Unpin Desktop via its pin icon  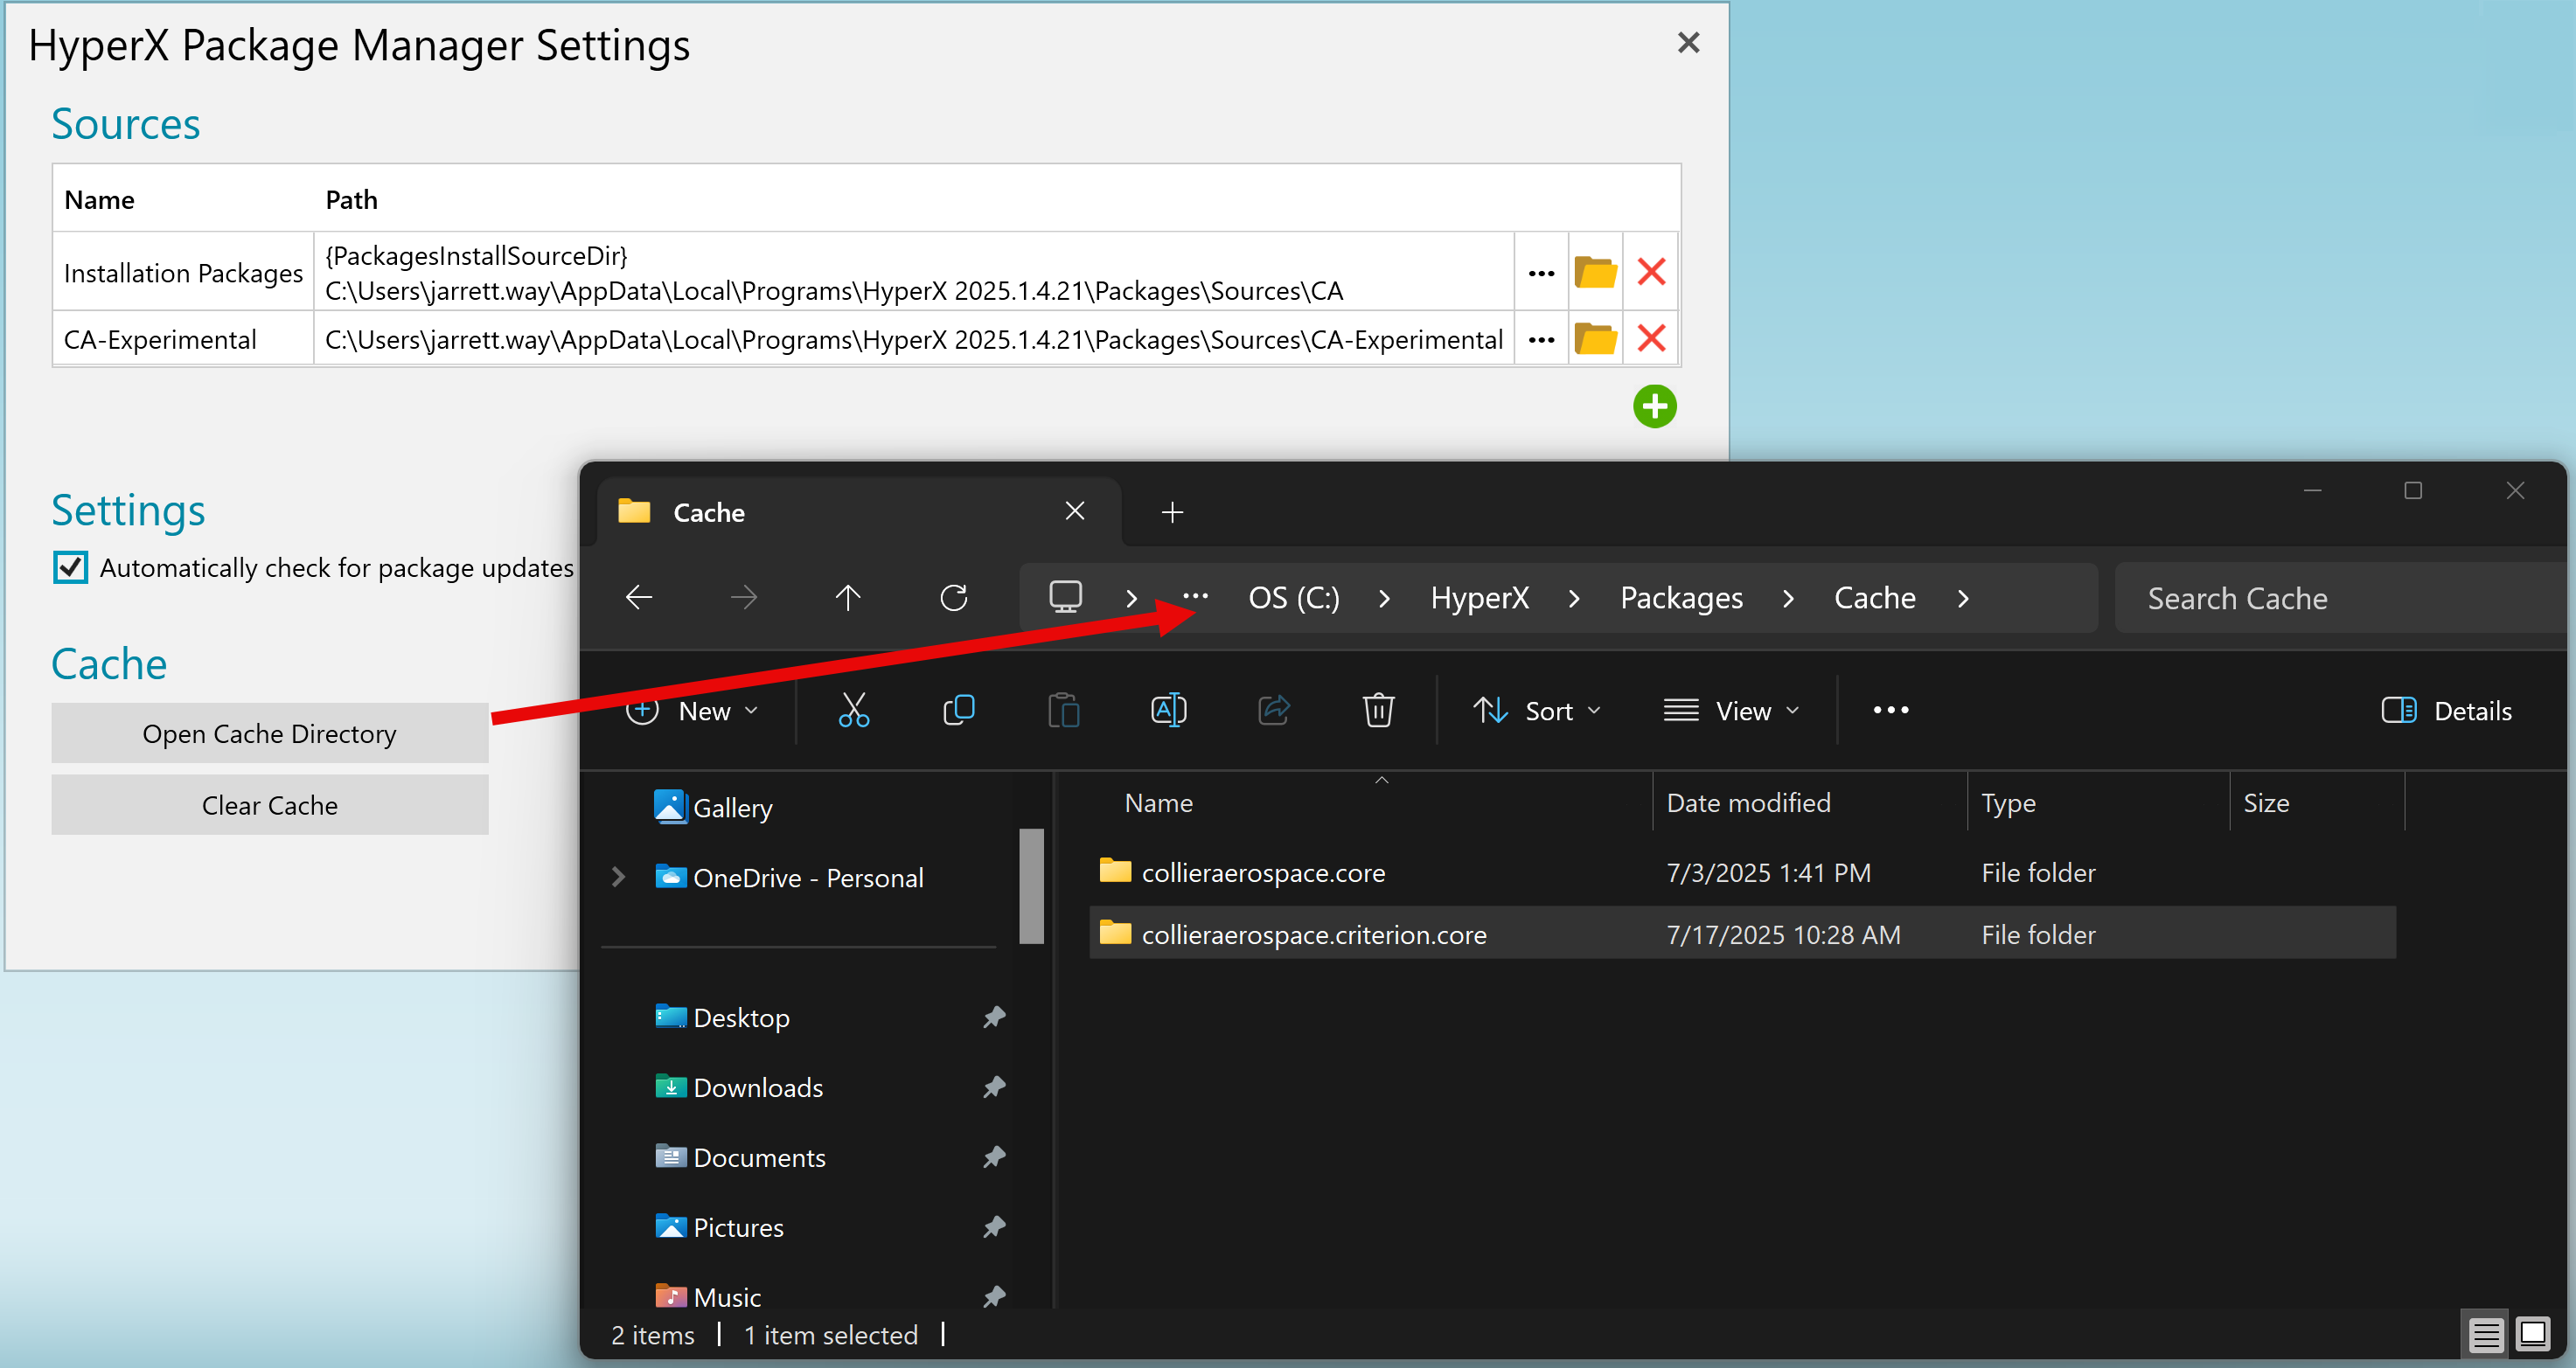tap(993, 1017)
